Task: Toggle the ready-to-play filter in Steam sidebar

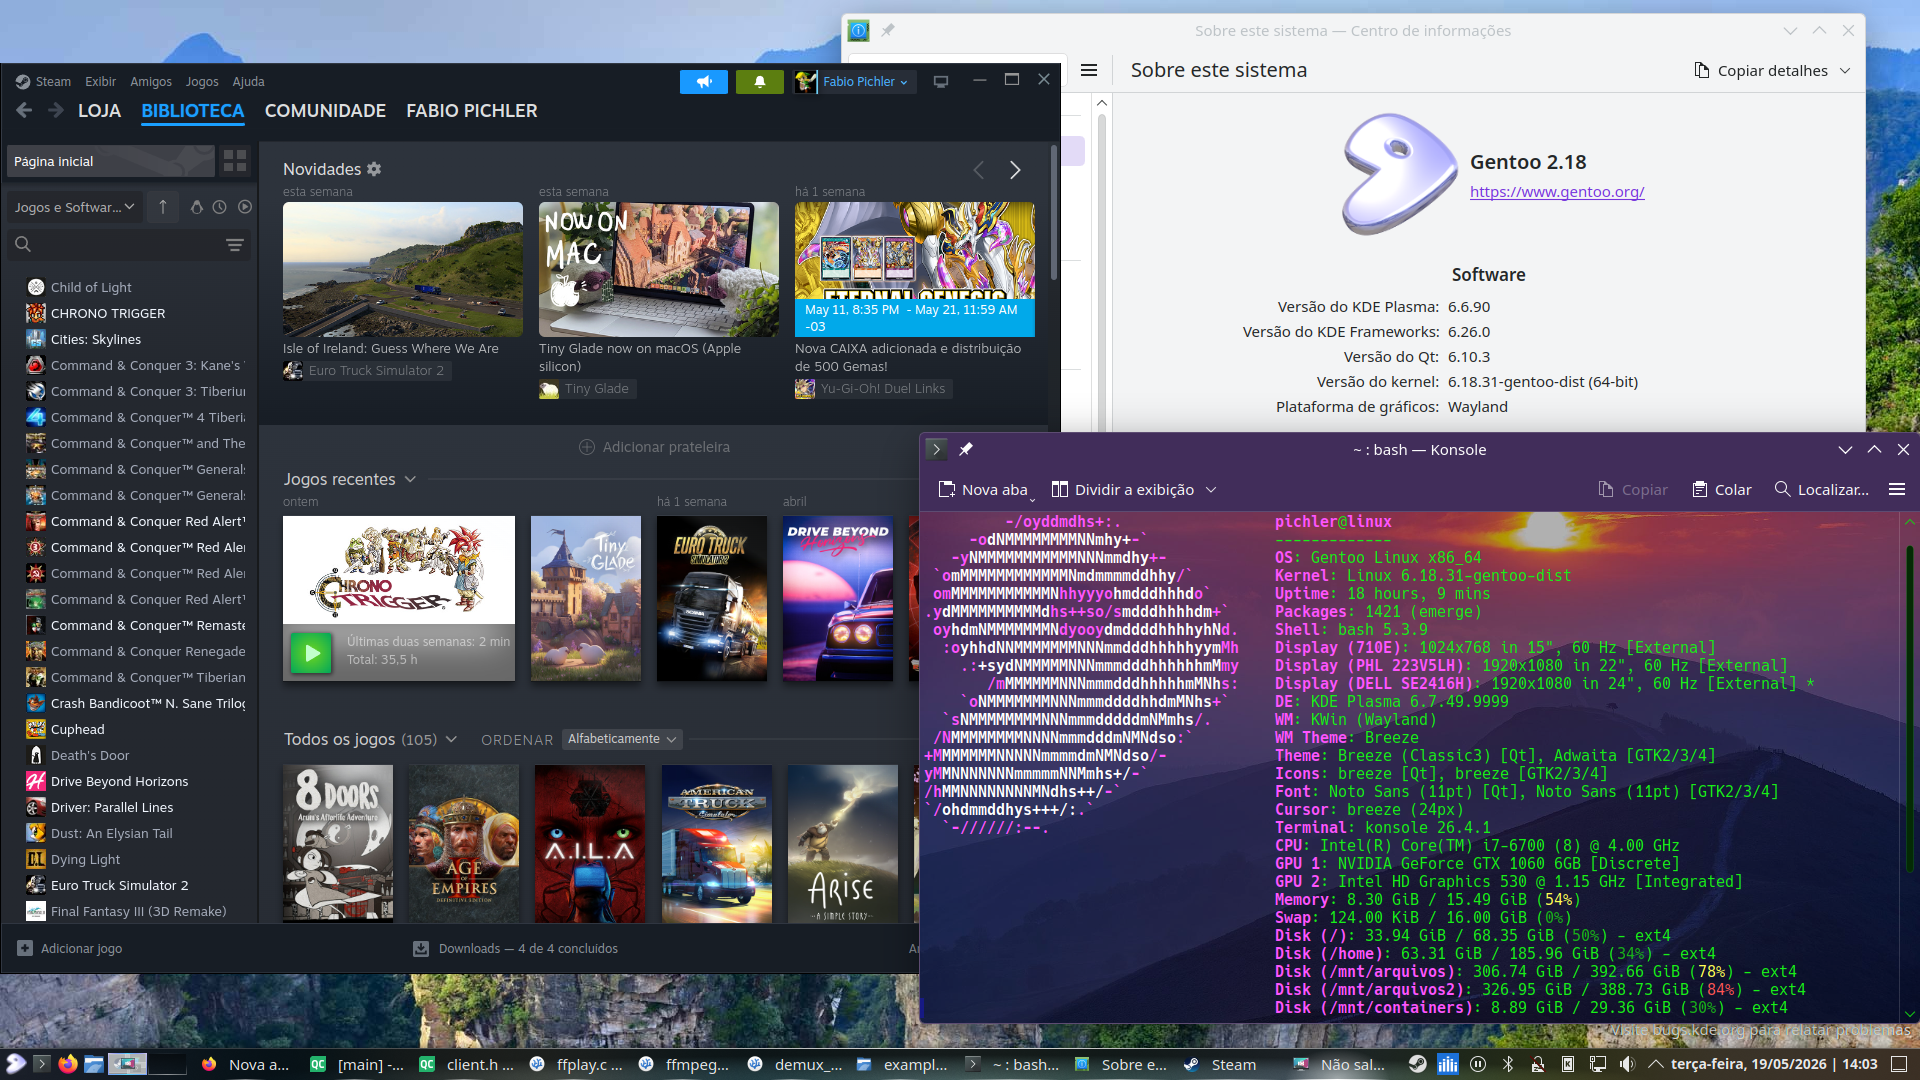Action: click(245, 207)
